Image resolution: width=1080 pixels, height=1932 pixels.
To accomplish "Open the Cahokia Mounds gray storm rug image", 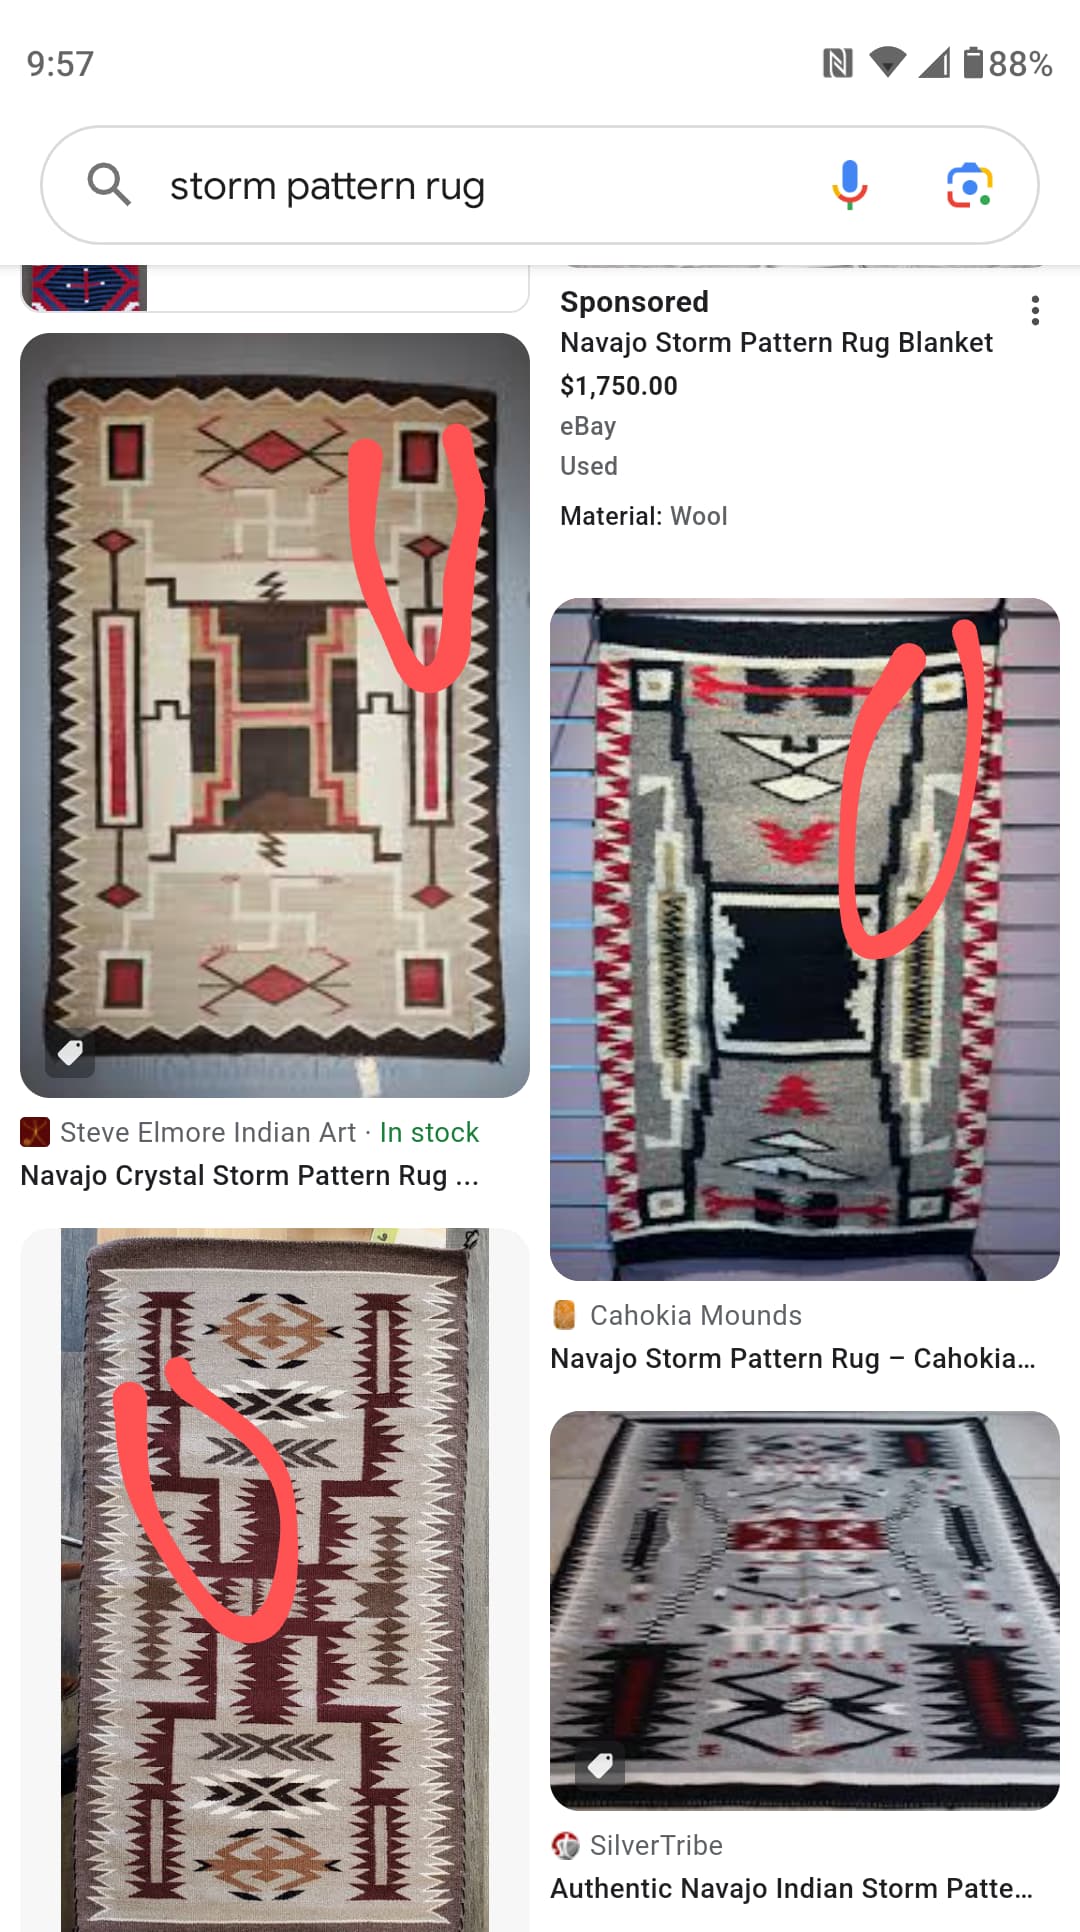I will click(x=805, y=939).
